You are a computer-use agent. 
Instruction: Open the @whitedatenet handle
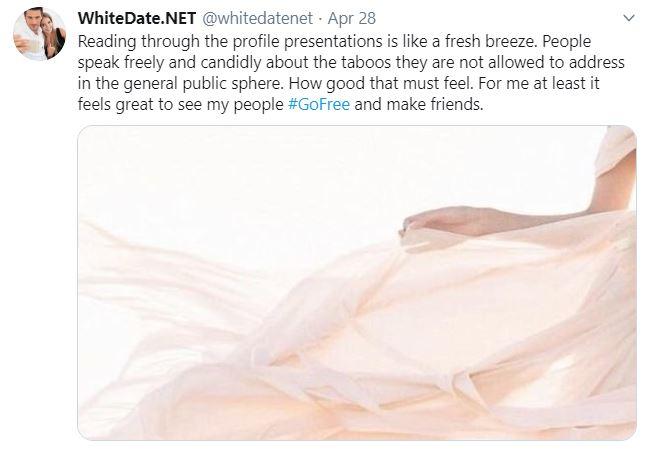(x=257, y=18)
